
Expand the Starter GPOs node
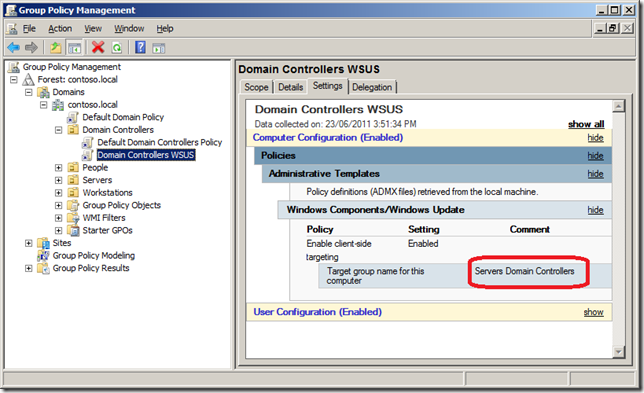(59, 230)
